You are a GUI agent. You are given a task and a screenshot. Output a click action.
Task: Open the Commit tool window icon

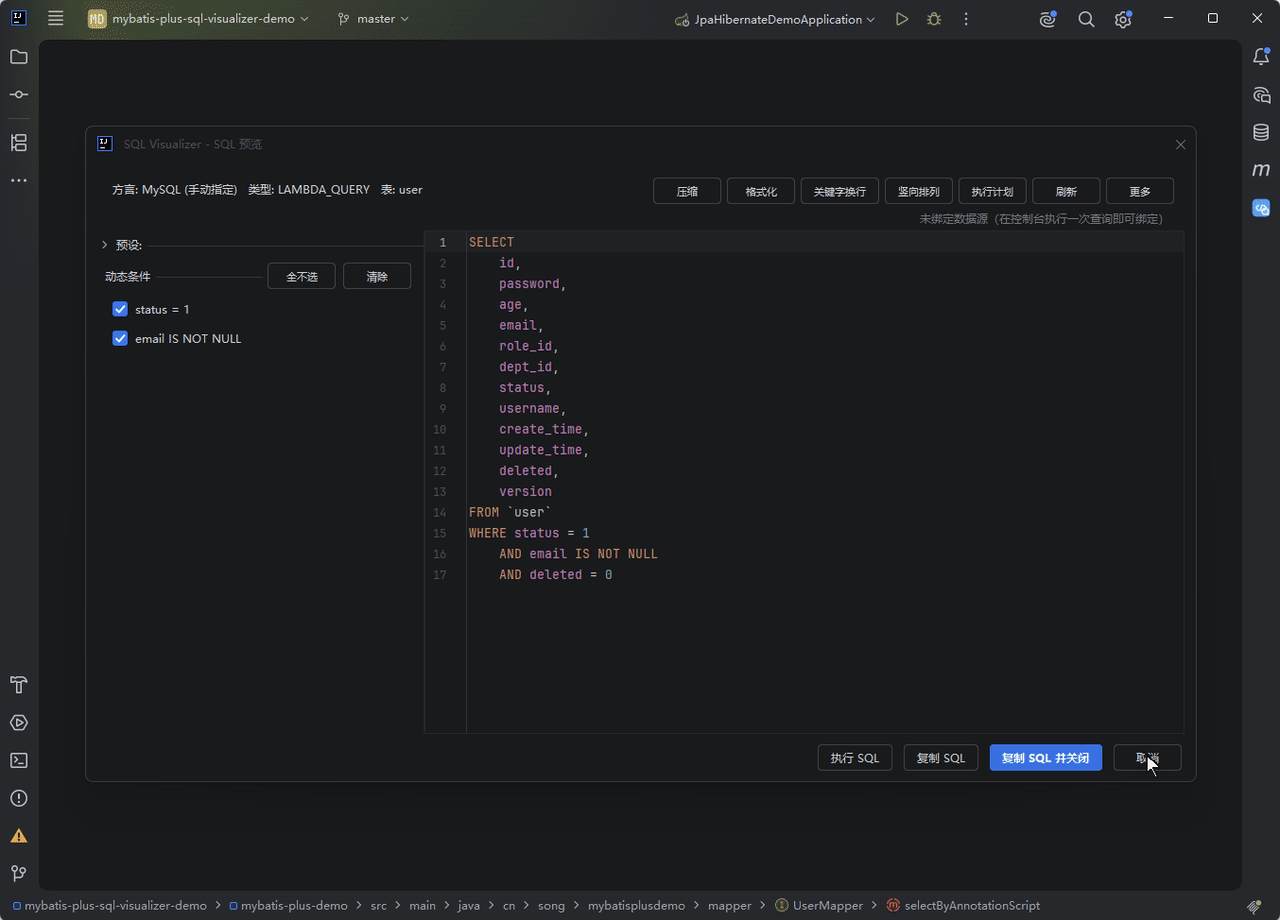[x=19, y=95]
